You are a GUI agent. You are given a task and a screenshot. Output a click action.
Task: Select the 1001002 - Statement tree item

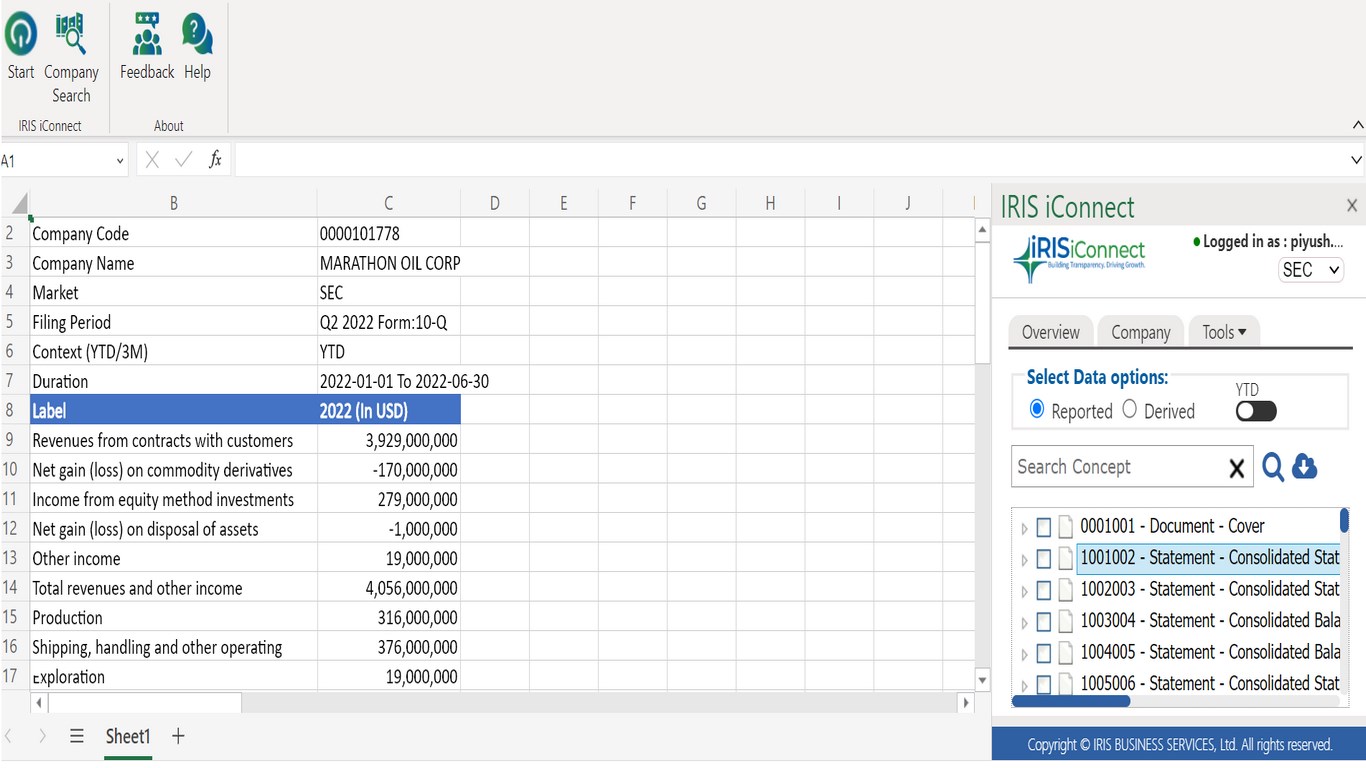coord(1209,558)
